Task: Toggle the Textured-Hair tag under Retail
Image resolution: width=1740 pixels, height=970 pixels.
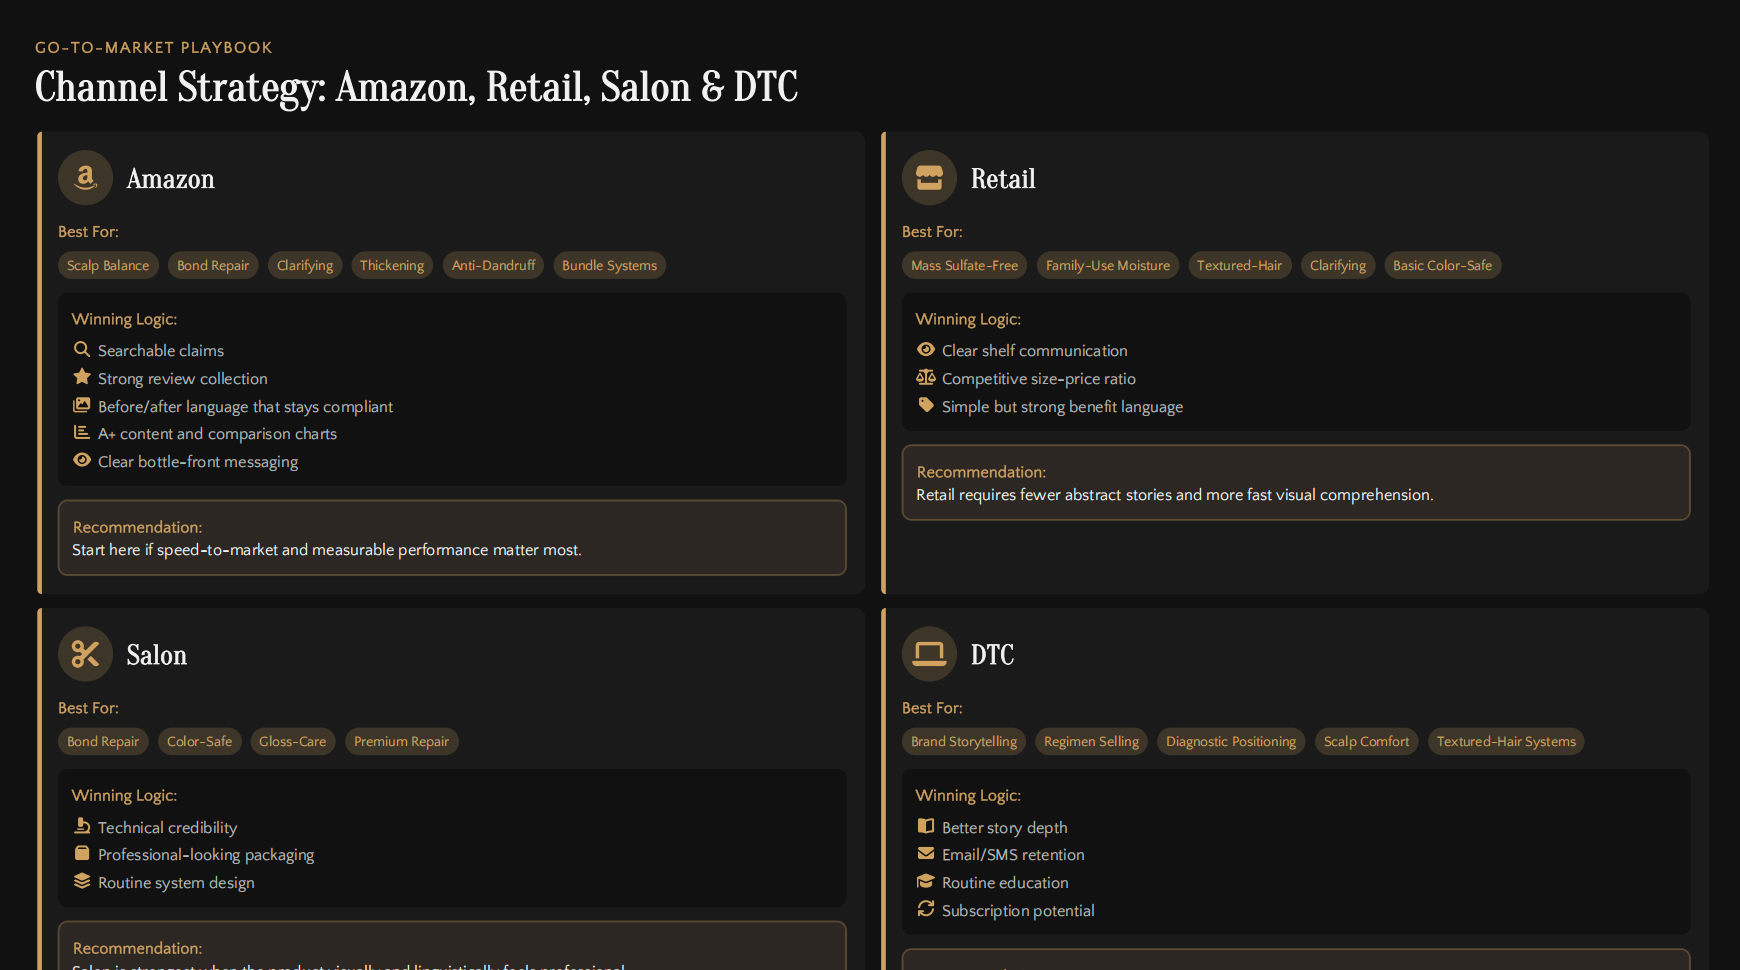Action: [1240, 265]
